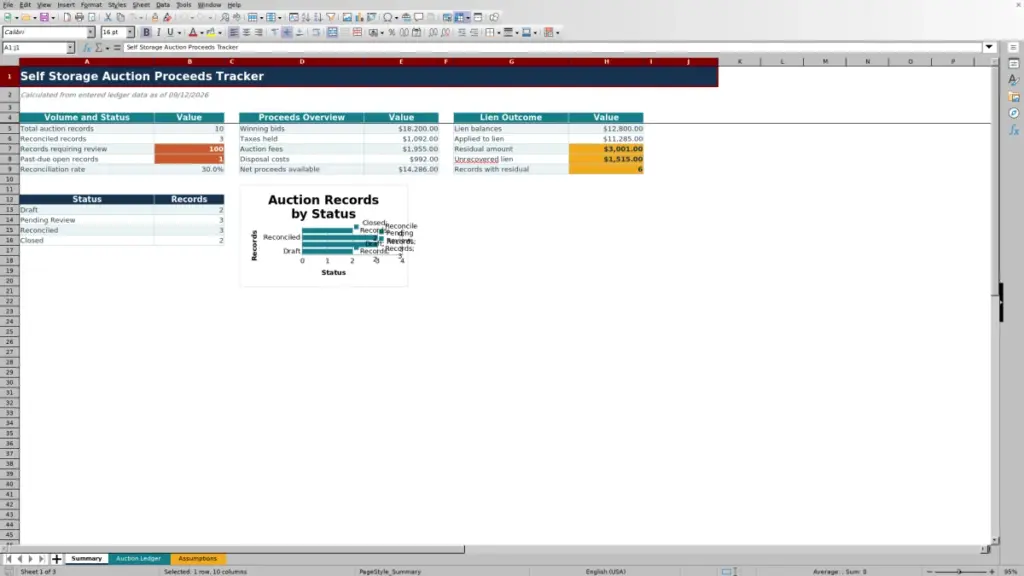Open the Data menu
The width and height of the screenshot is (1024, 576).
(163, 5)
